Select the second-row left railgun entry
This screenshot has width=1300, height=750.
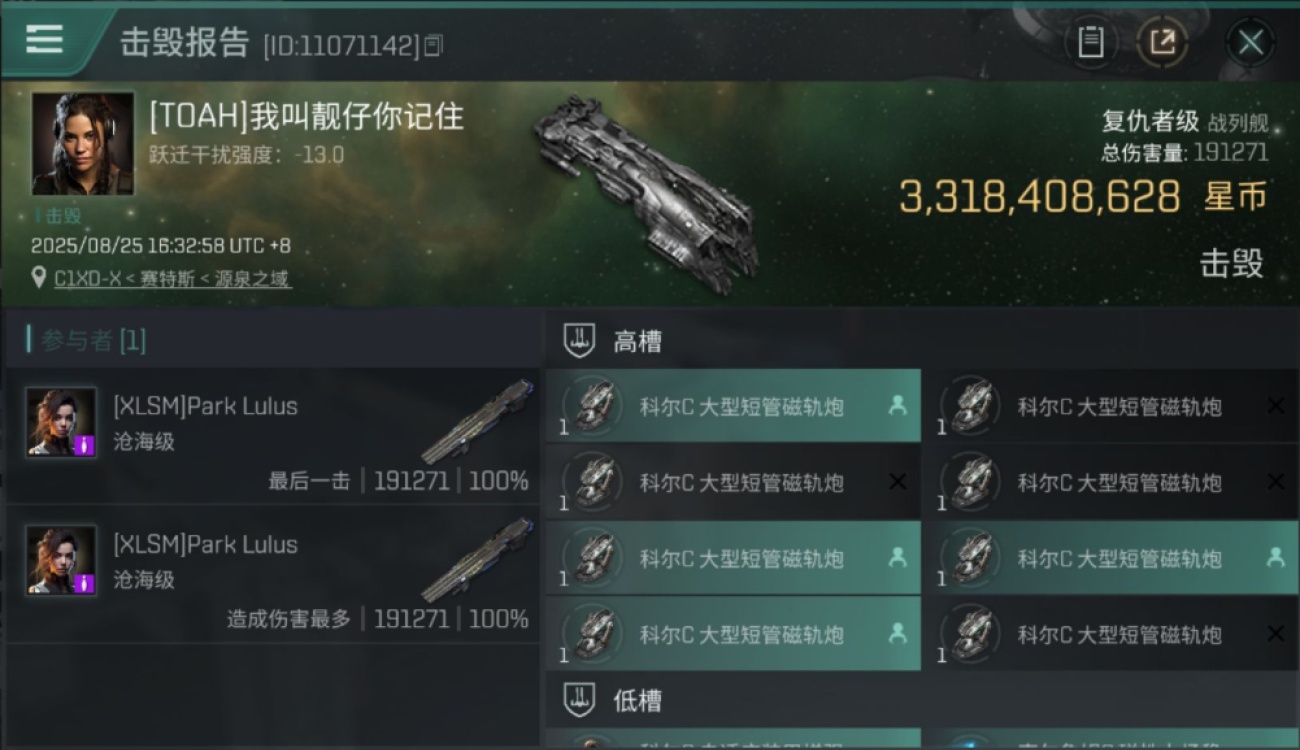tap(733, 482)
